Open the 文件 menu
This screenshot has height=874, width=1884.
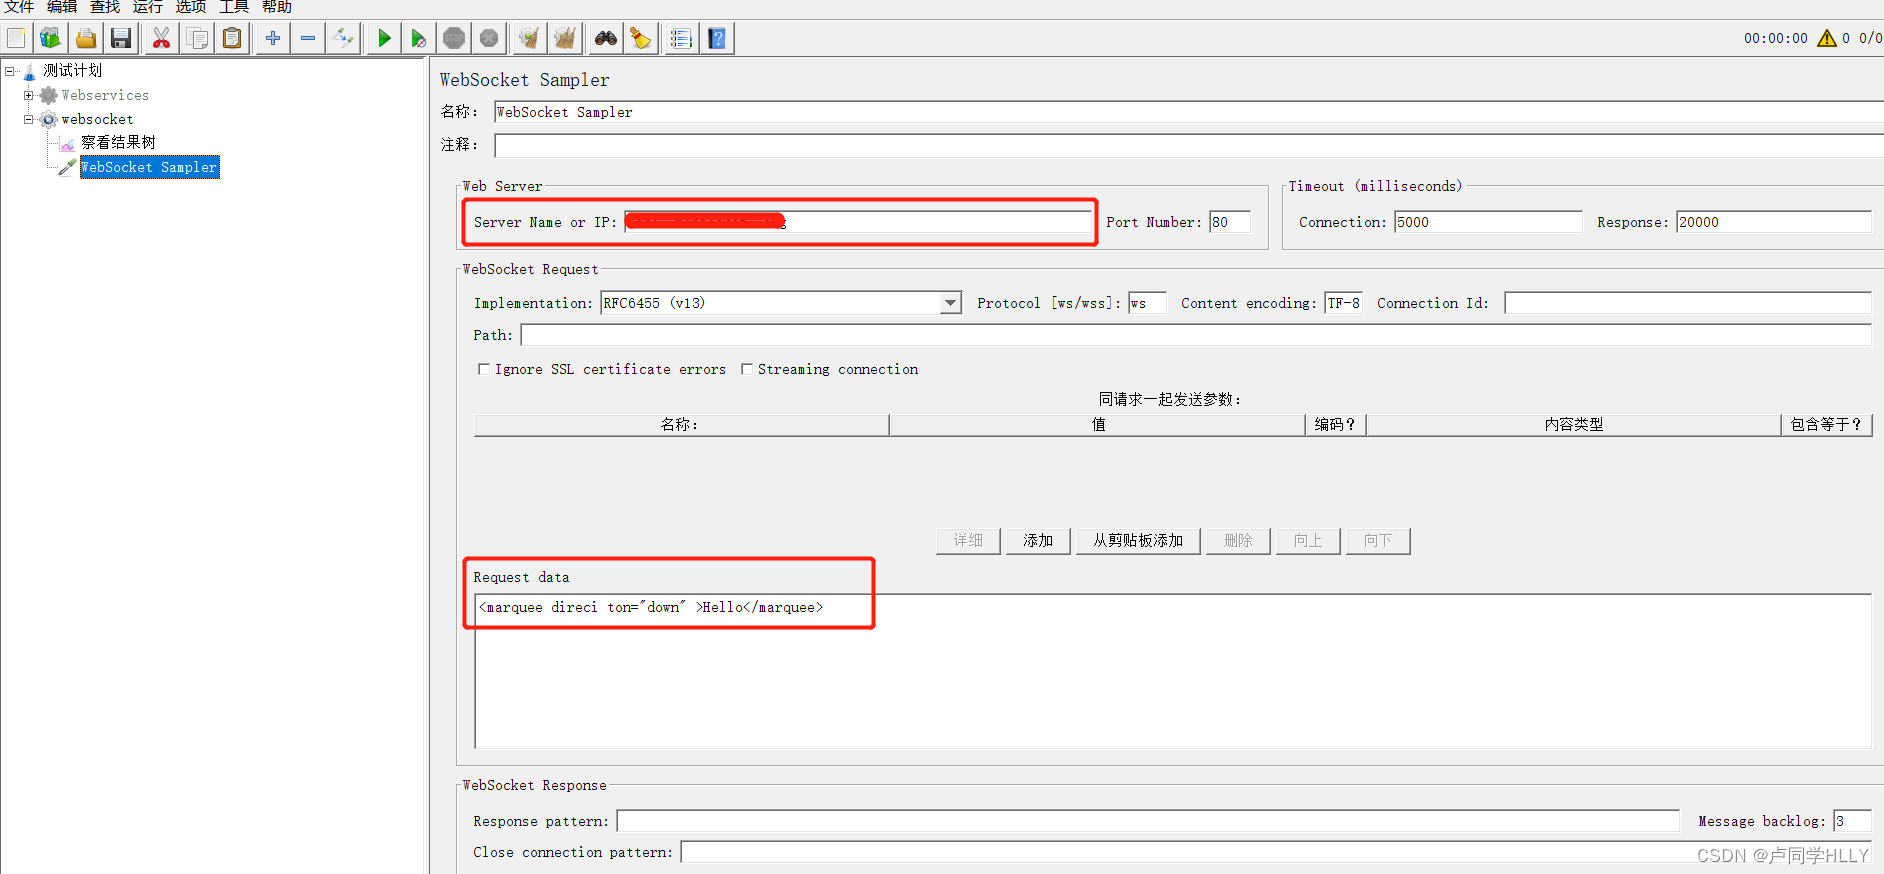tap(19, 7)
